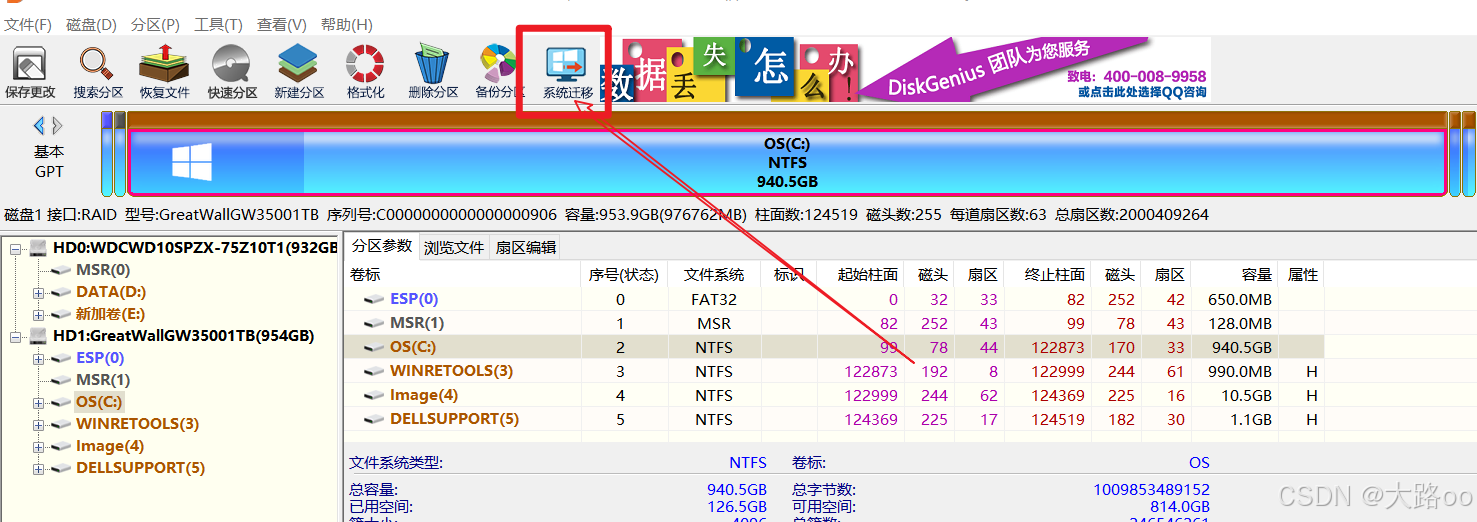This screenshot has width=1477, height=522.
Task: Expand the DATA(D:) tree node
Action: [x=38, y=292]
